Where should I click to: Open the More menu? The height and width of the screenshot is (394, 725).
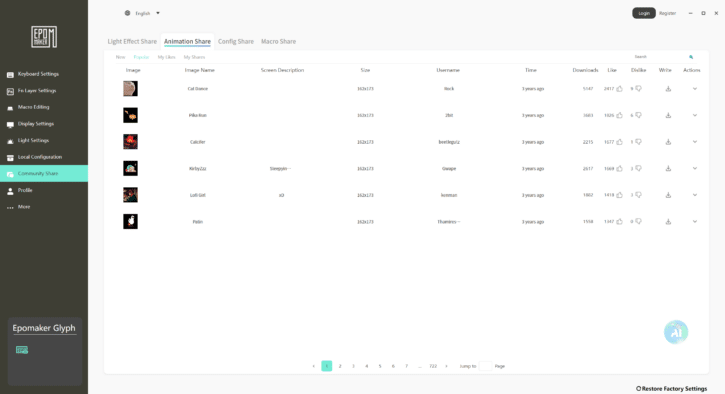pos(44,207)
